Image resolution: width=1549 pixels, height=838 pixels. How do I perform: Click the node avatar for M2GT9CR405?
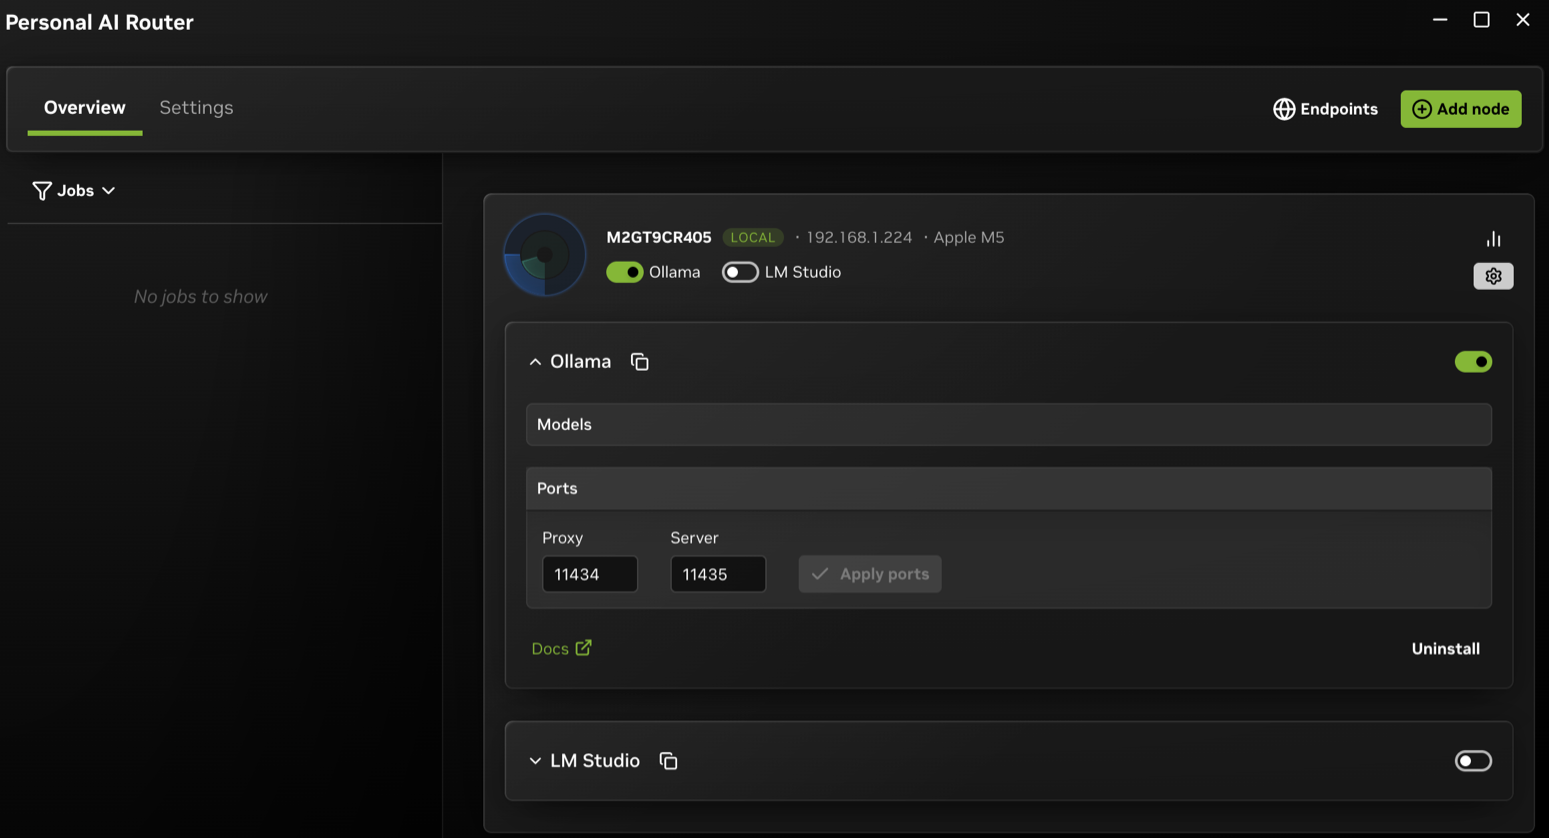point(544,255)
